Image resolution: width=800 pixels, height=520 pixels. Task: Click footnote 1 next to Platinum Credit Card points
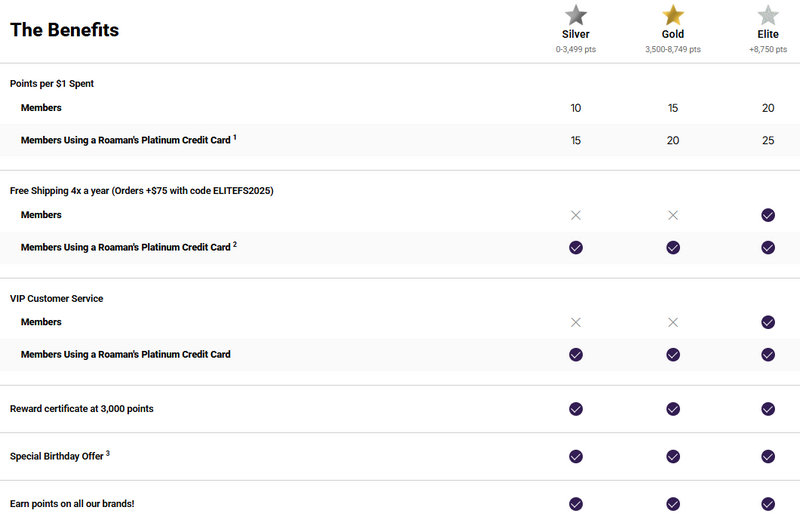pyautogui.click(x=235, y=137)
